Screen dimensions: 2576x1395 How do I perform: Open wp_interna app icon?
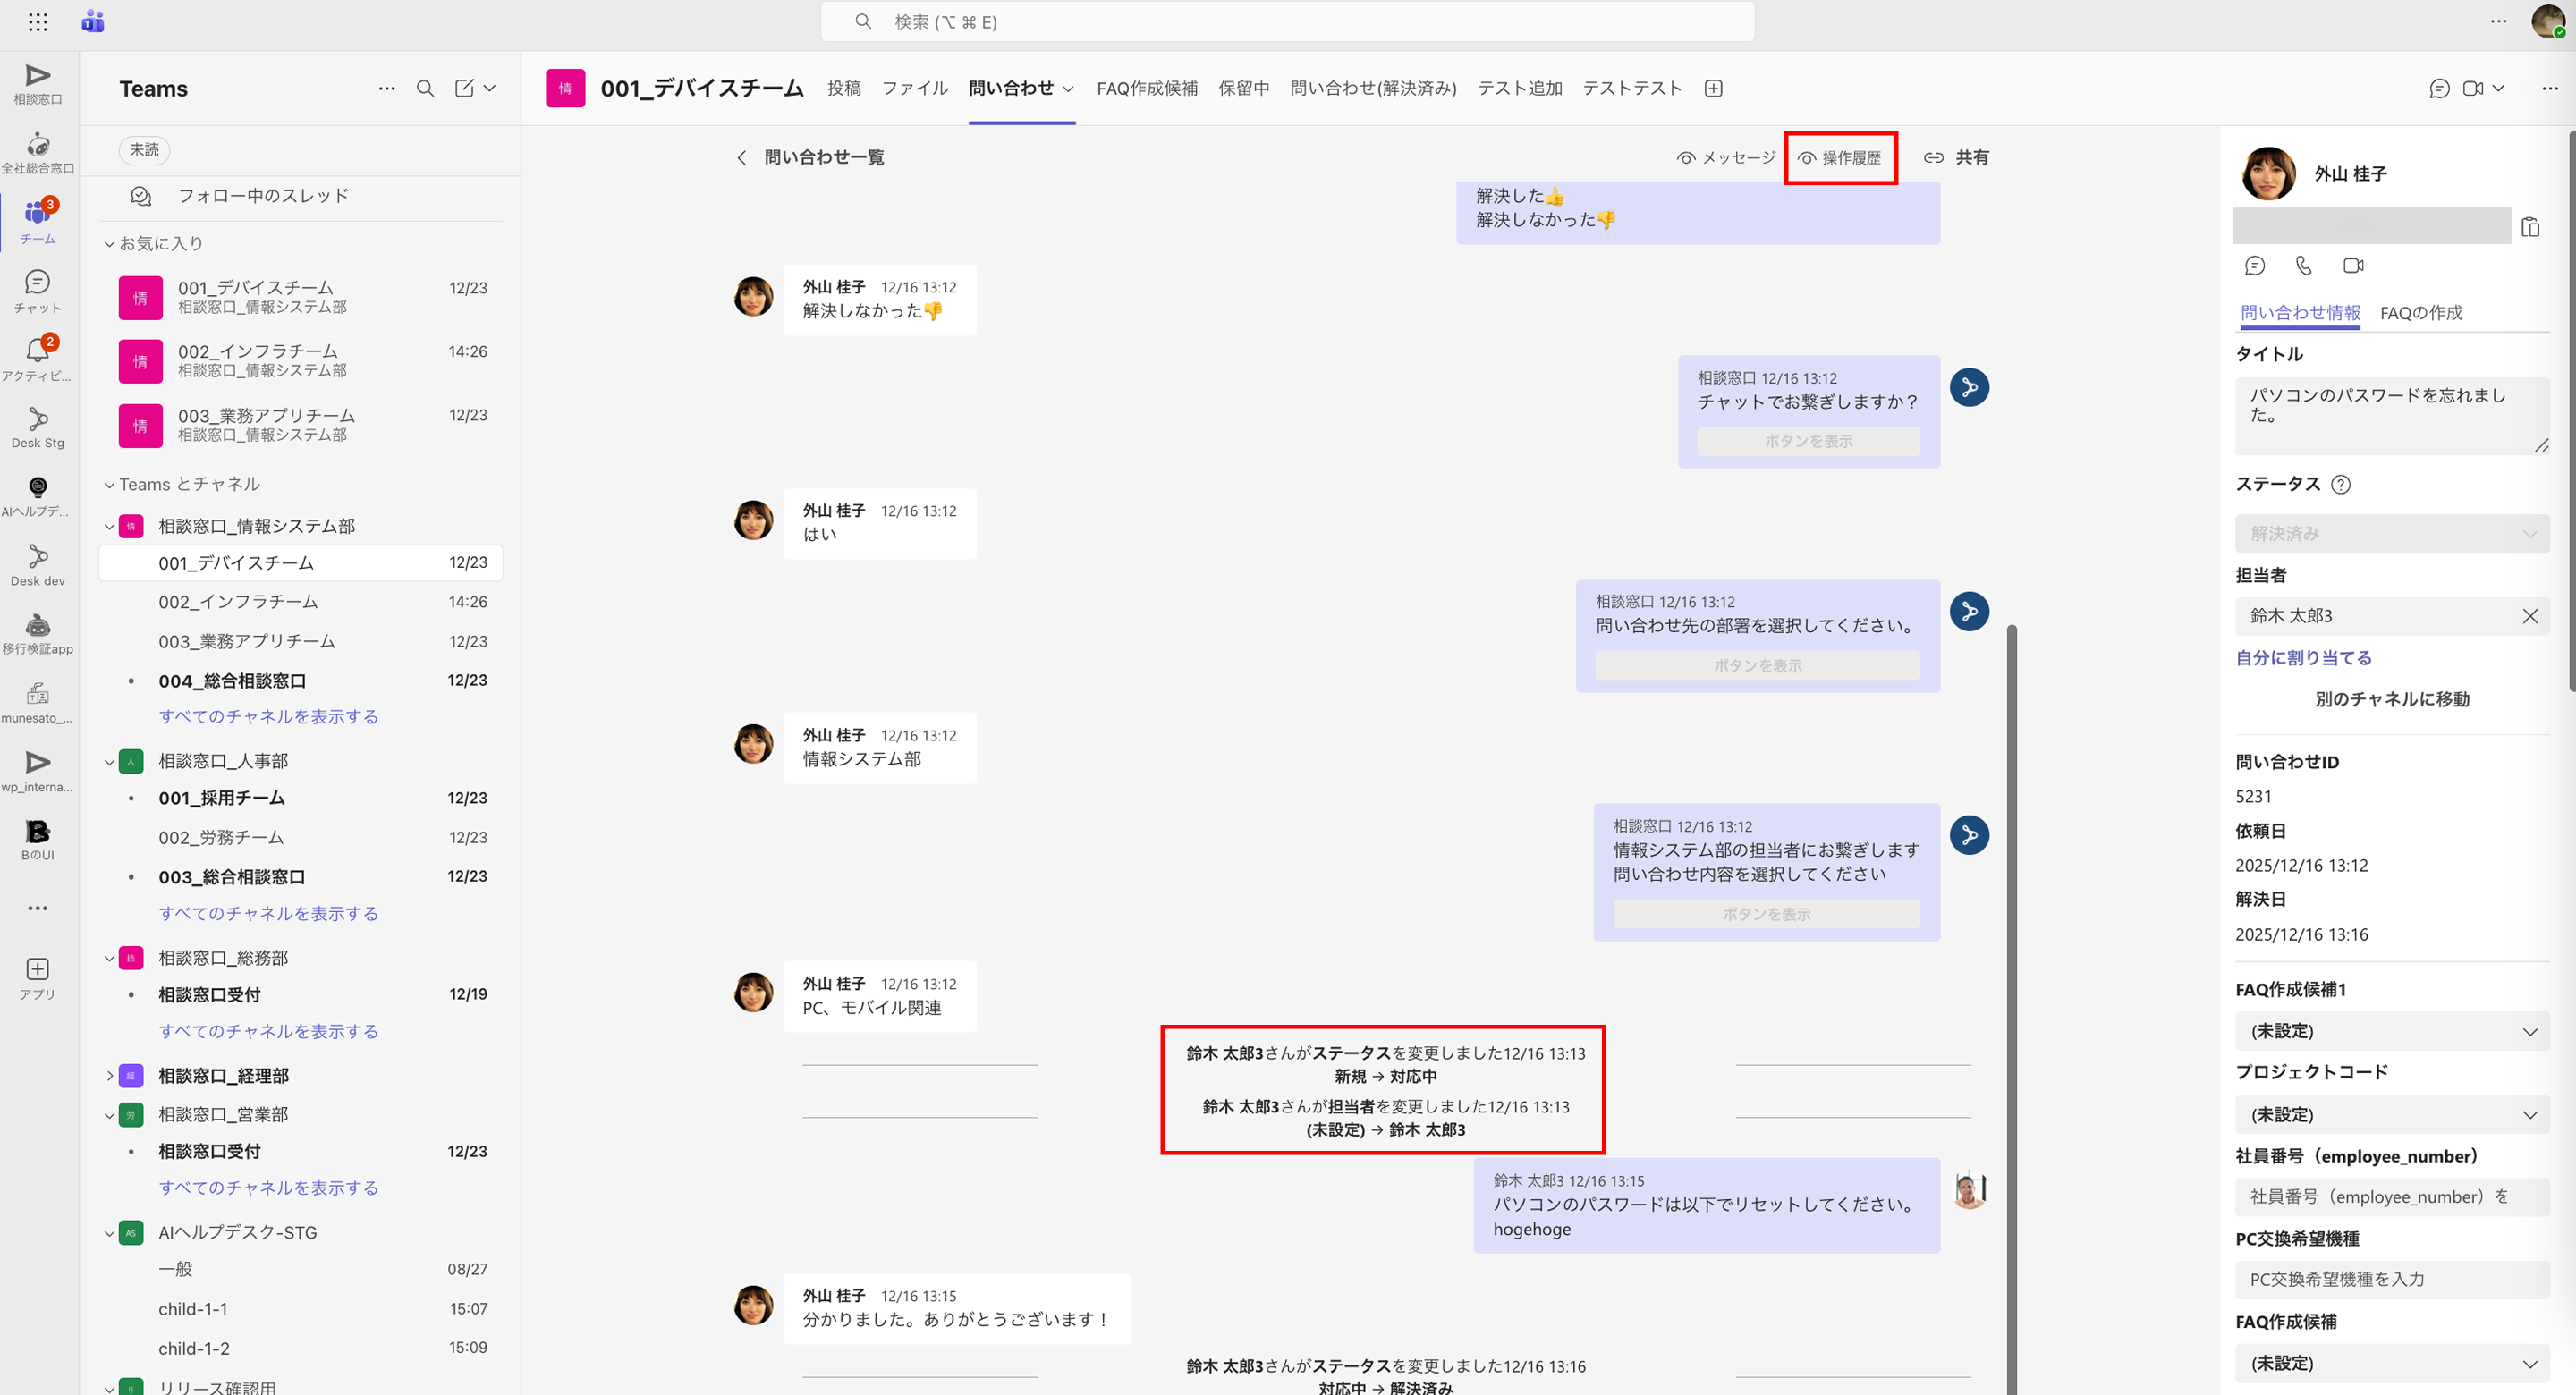click(x=38, y=772)
